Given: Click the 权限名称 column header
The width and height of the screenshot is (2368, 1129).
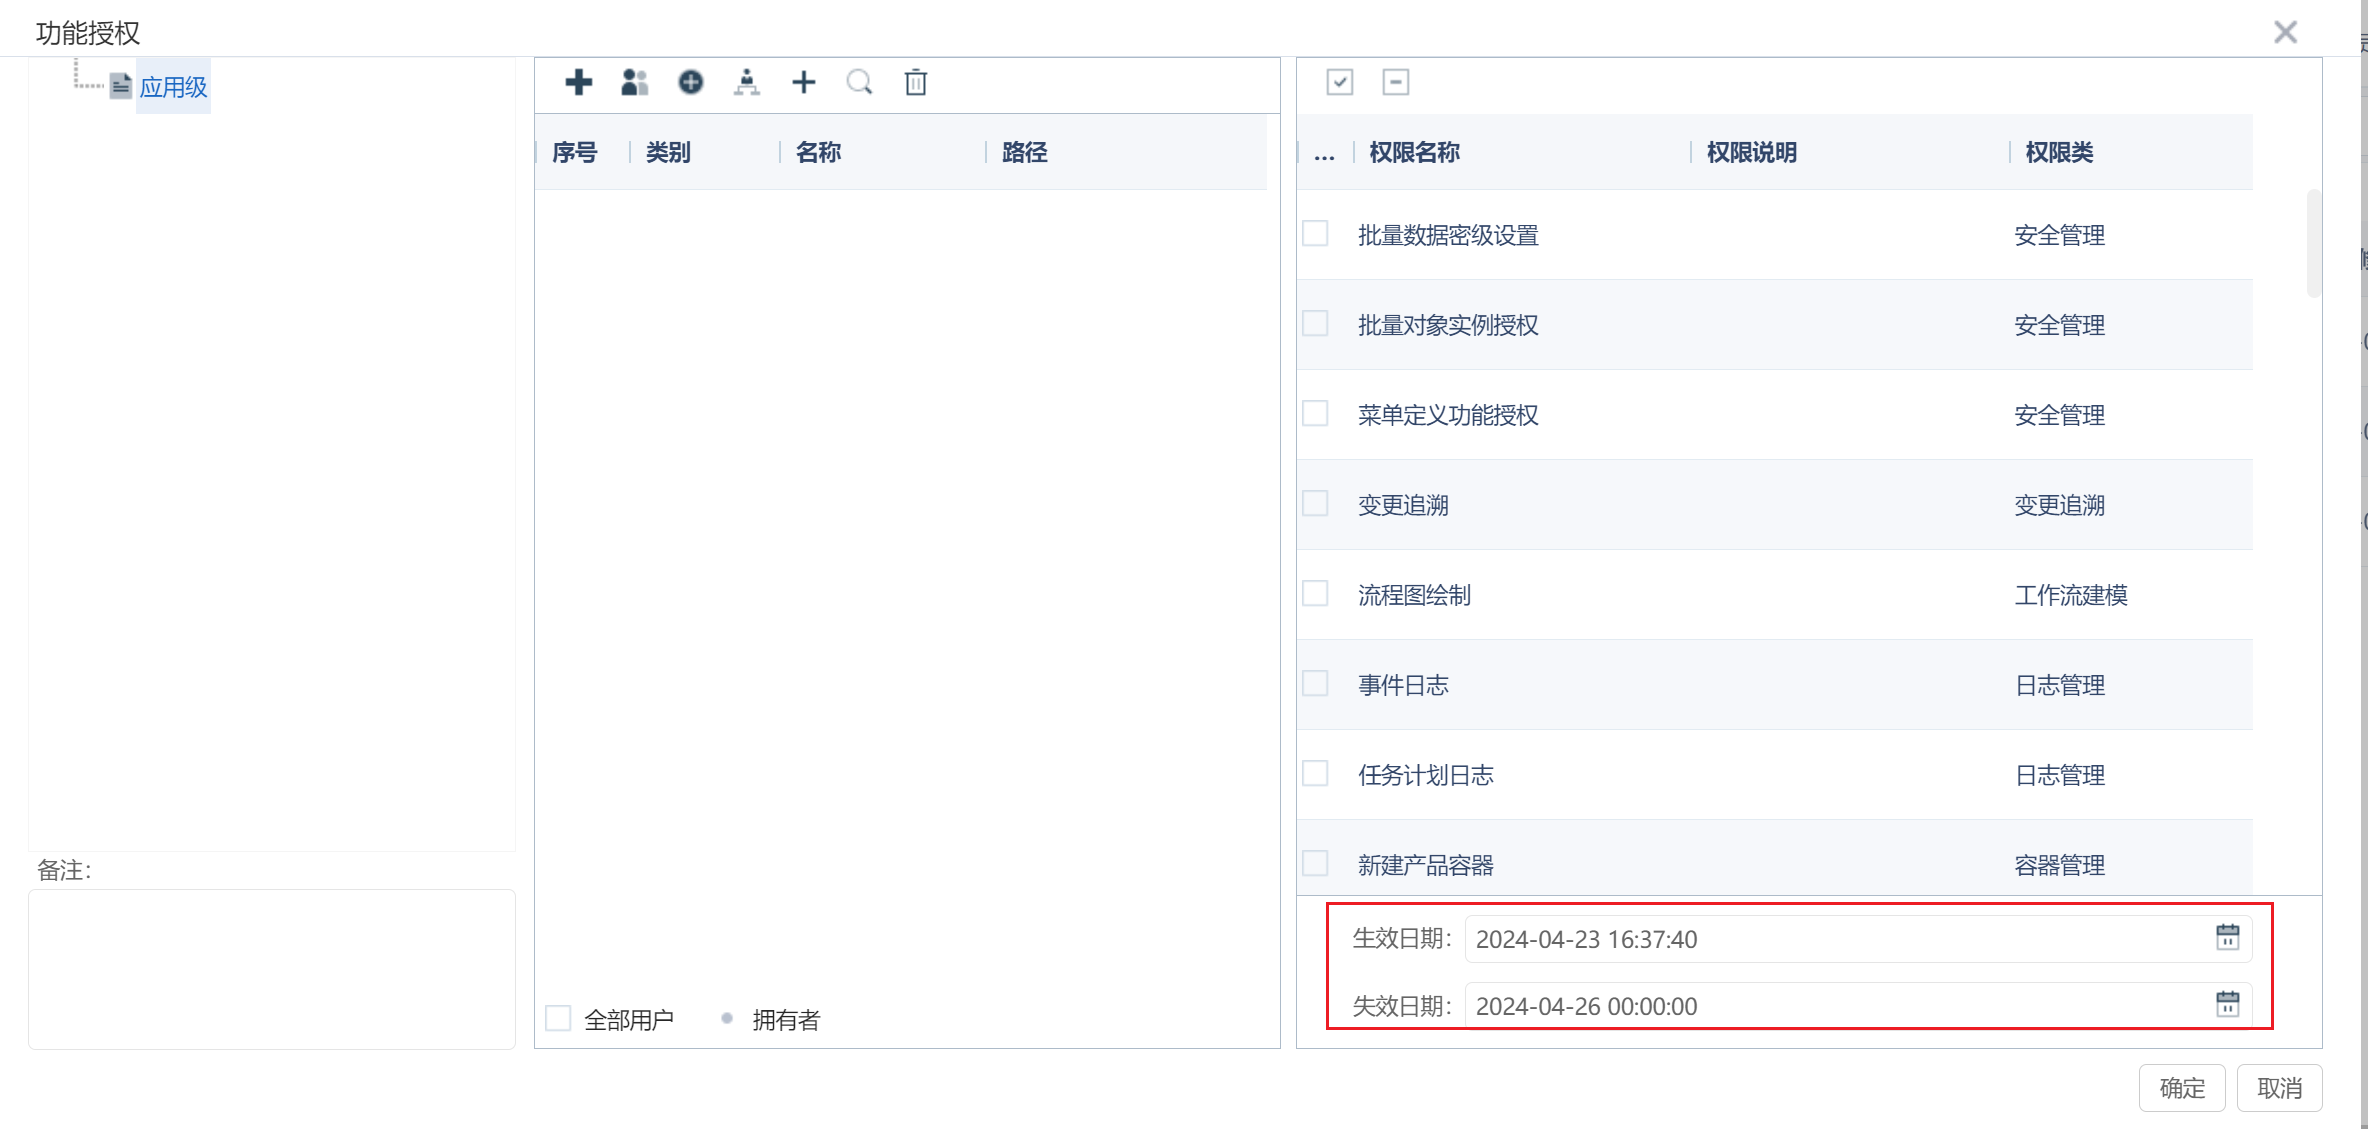Looking at the screenshot, I should pyautogui.click(x=1415, y=152).
